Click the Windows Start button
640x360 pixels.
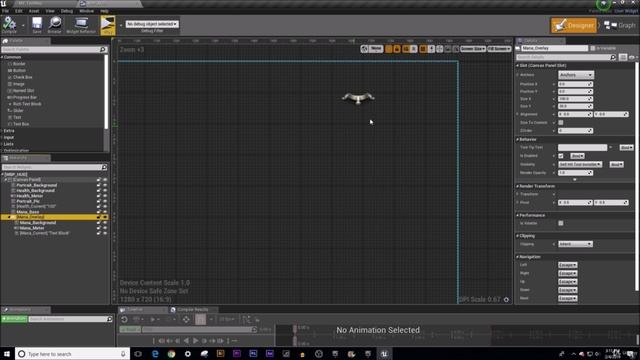pyautogui.click(x=7, y=354)
